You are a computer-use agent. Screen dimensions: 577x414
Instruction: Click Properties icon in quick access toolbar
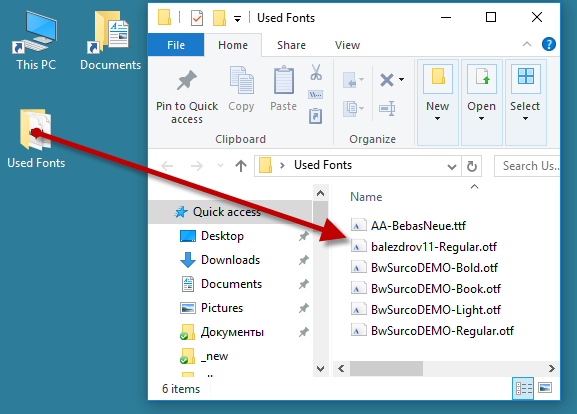coord(197,18)
